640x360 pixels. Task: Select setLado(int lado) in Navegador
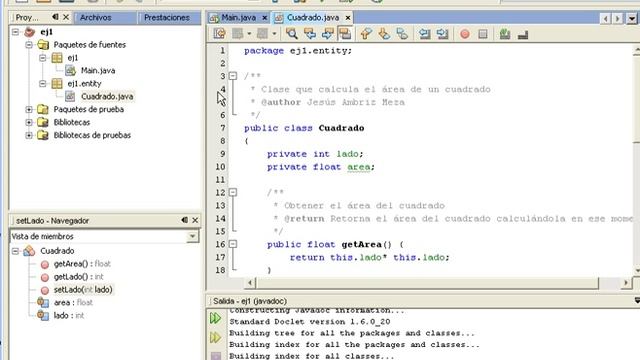[x=83, y=289]
